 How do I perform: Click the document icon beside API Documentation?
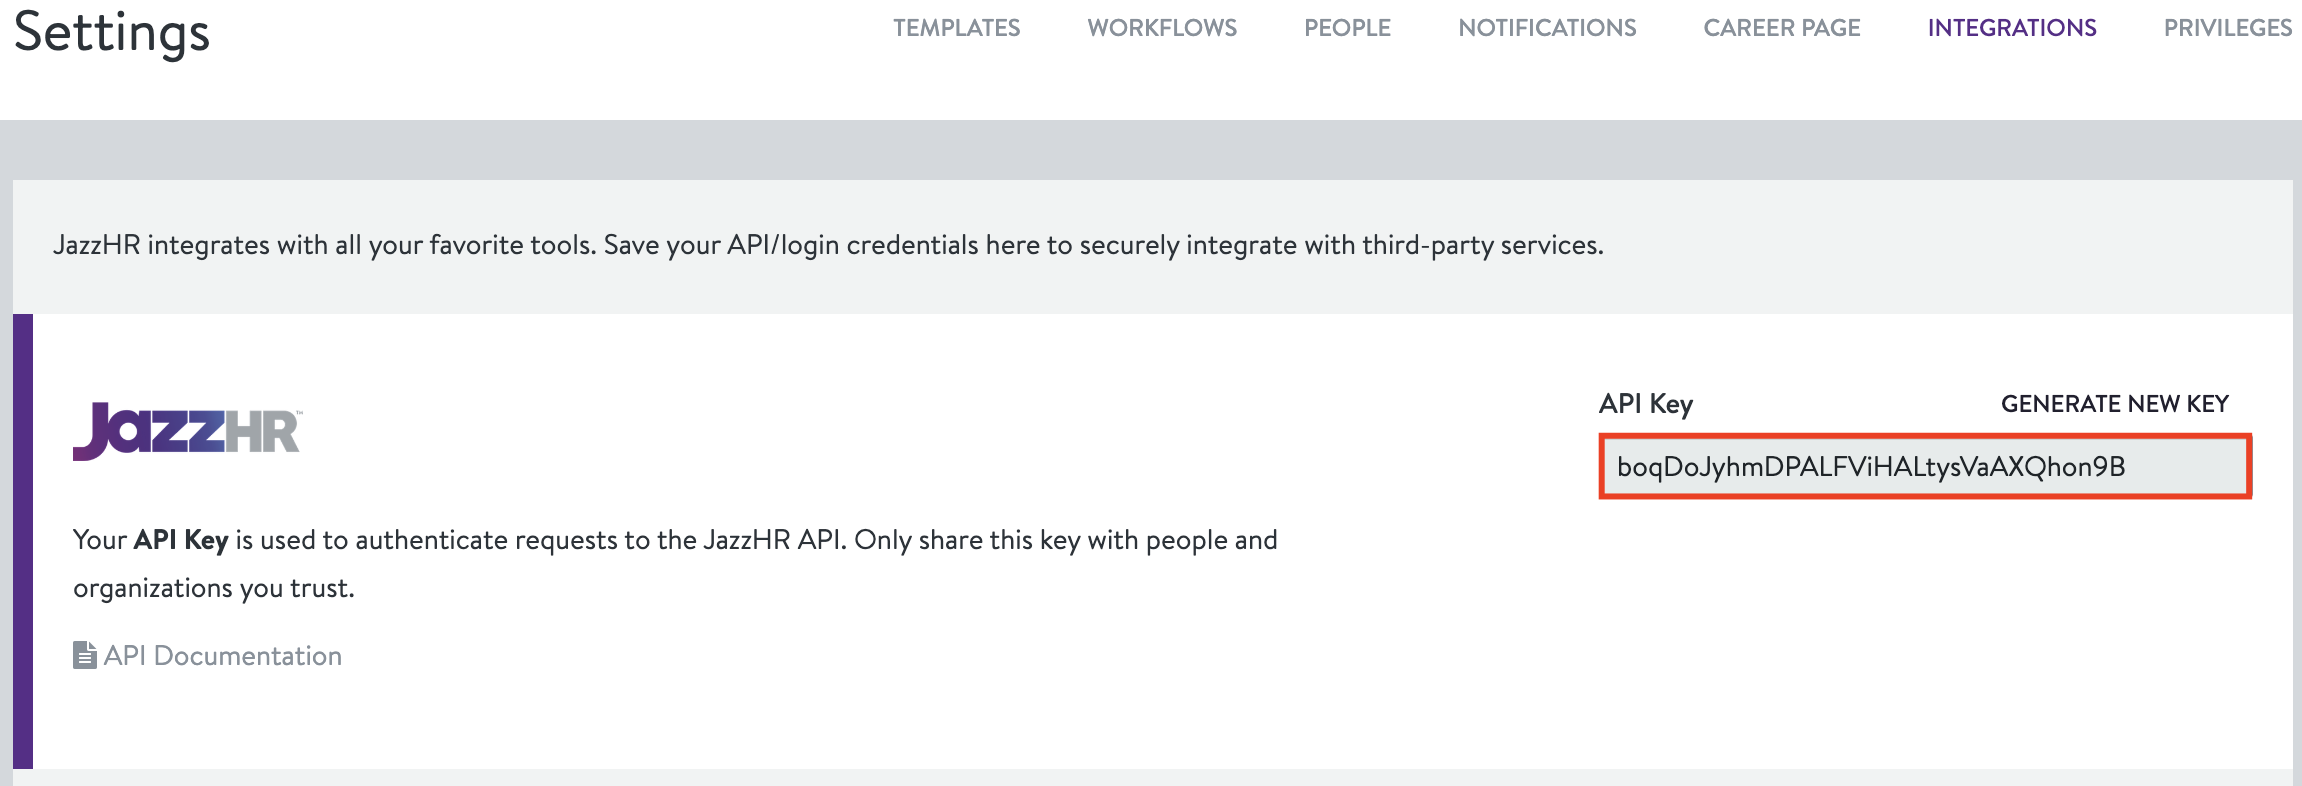click(85, 655)
